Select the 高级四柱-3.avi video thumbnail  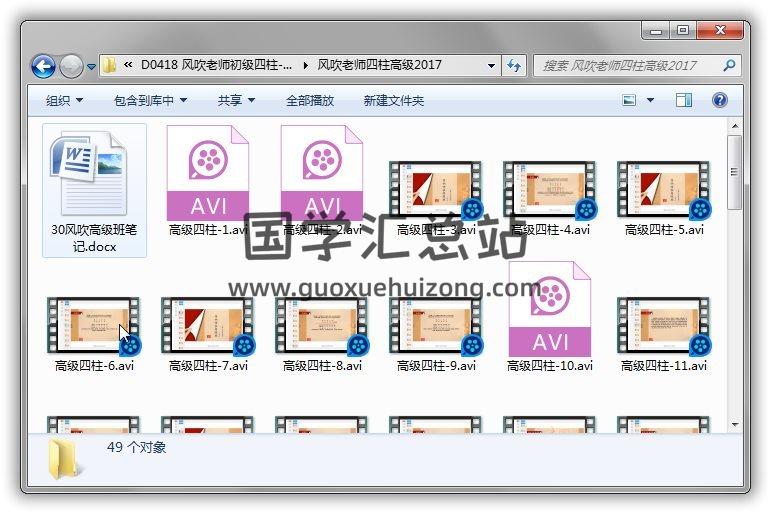pyautogui.click(x=436, y=189)
